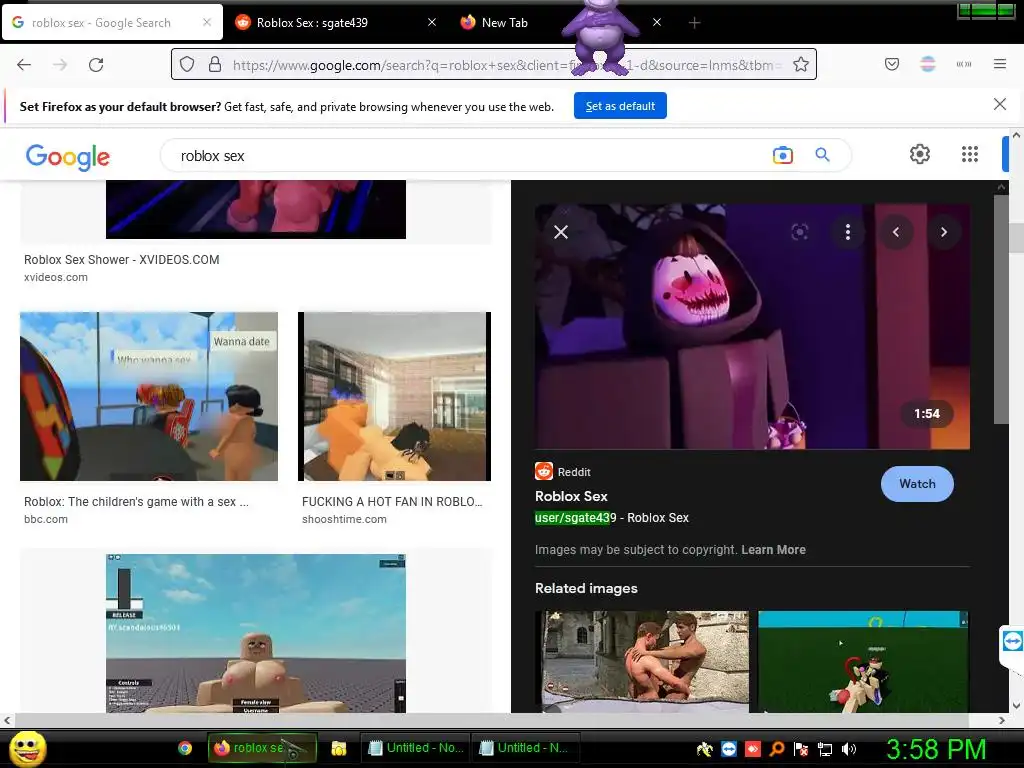
Task: Click the Lens search icon on the preview
Action: click(x=800, y=232)
